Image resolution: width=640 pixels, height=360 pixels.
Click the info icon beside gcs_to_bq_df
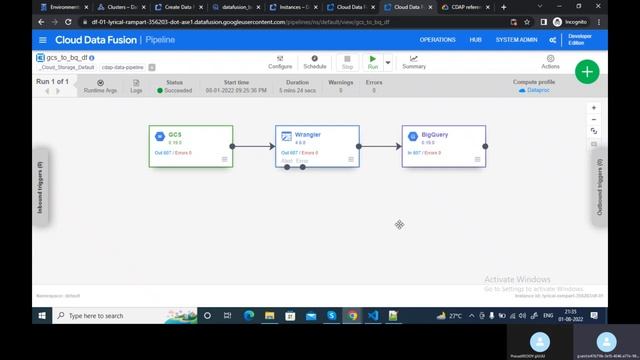(x=91, y=58)
